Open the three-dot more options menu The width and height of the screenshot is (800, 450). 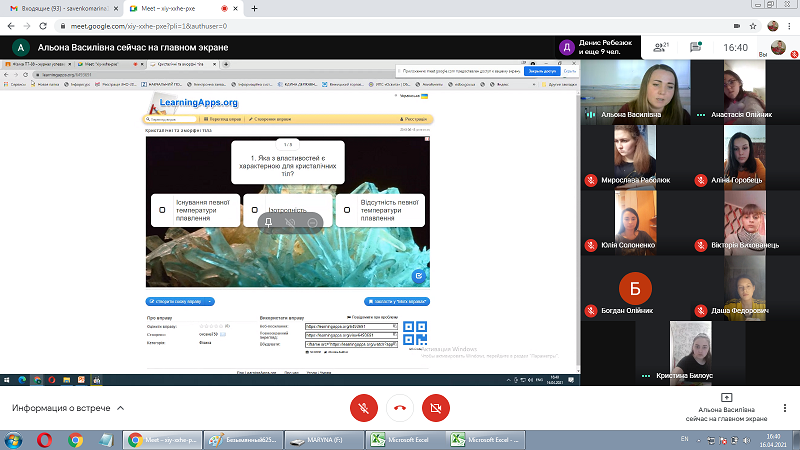(785, 408)
